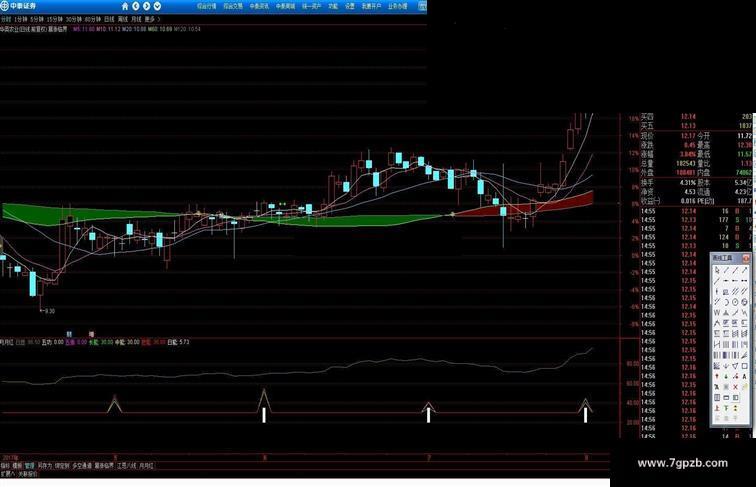Expand 更多 period options
Screen dimensions: 756x487
[150, 19]
